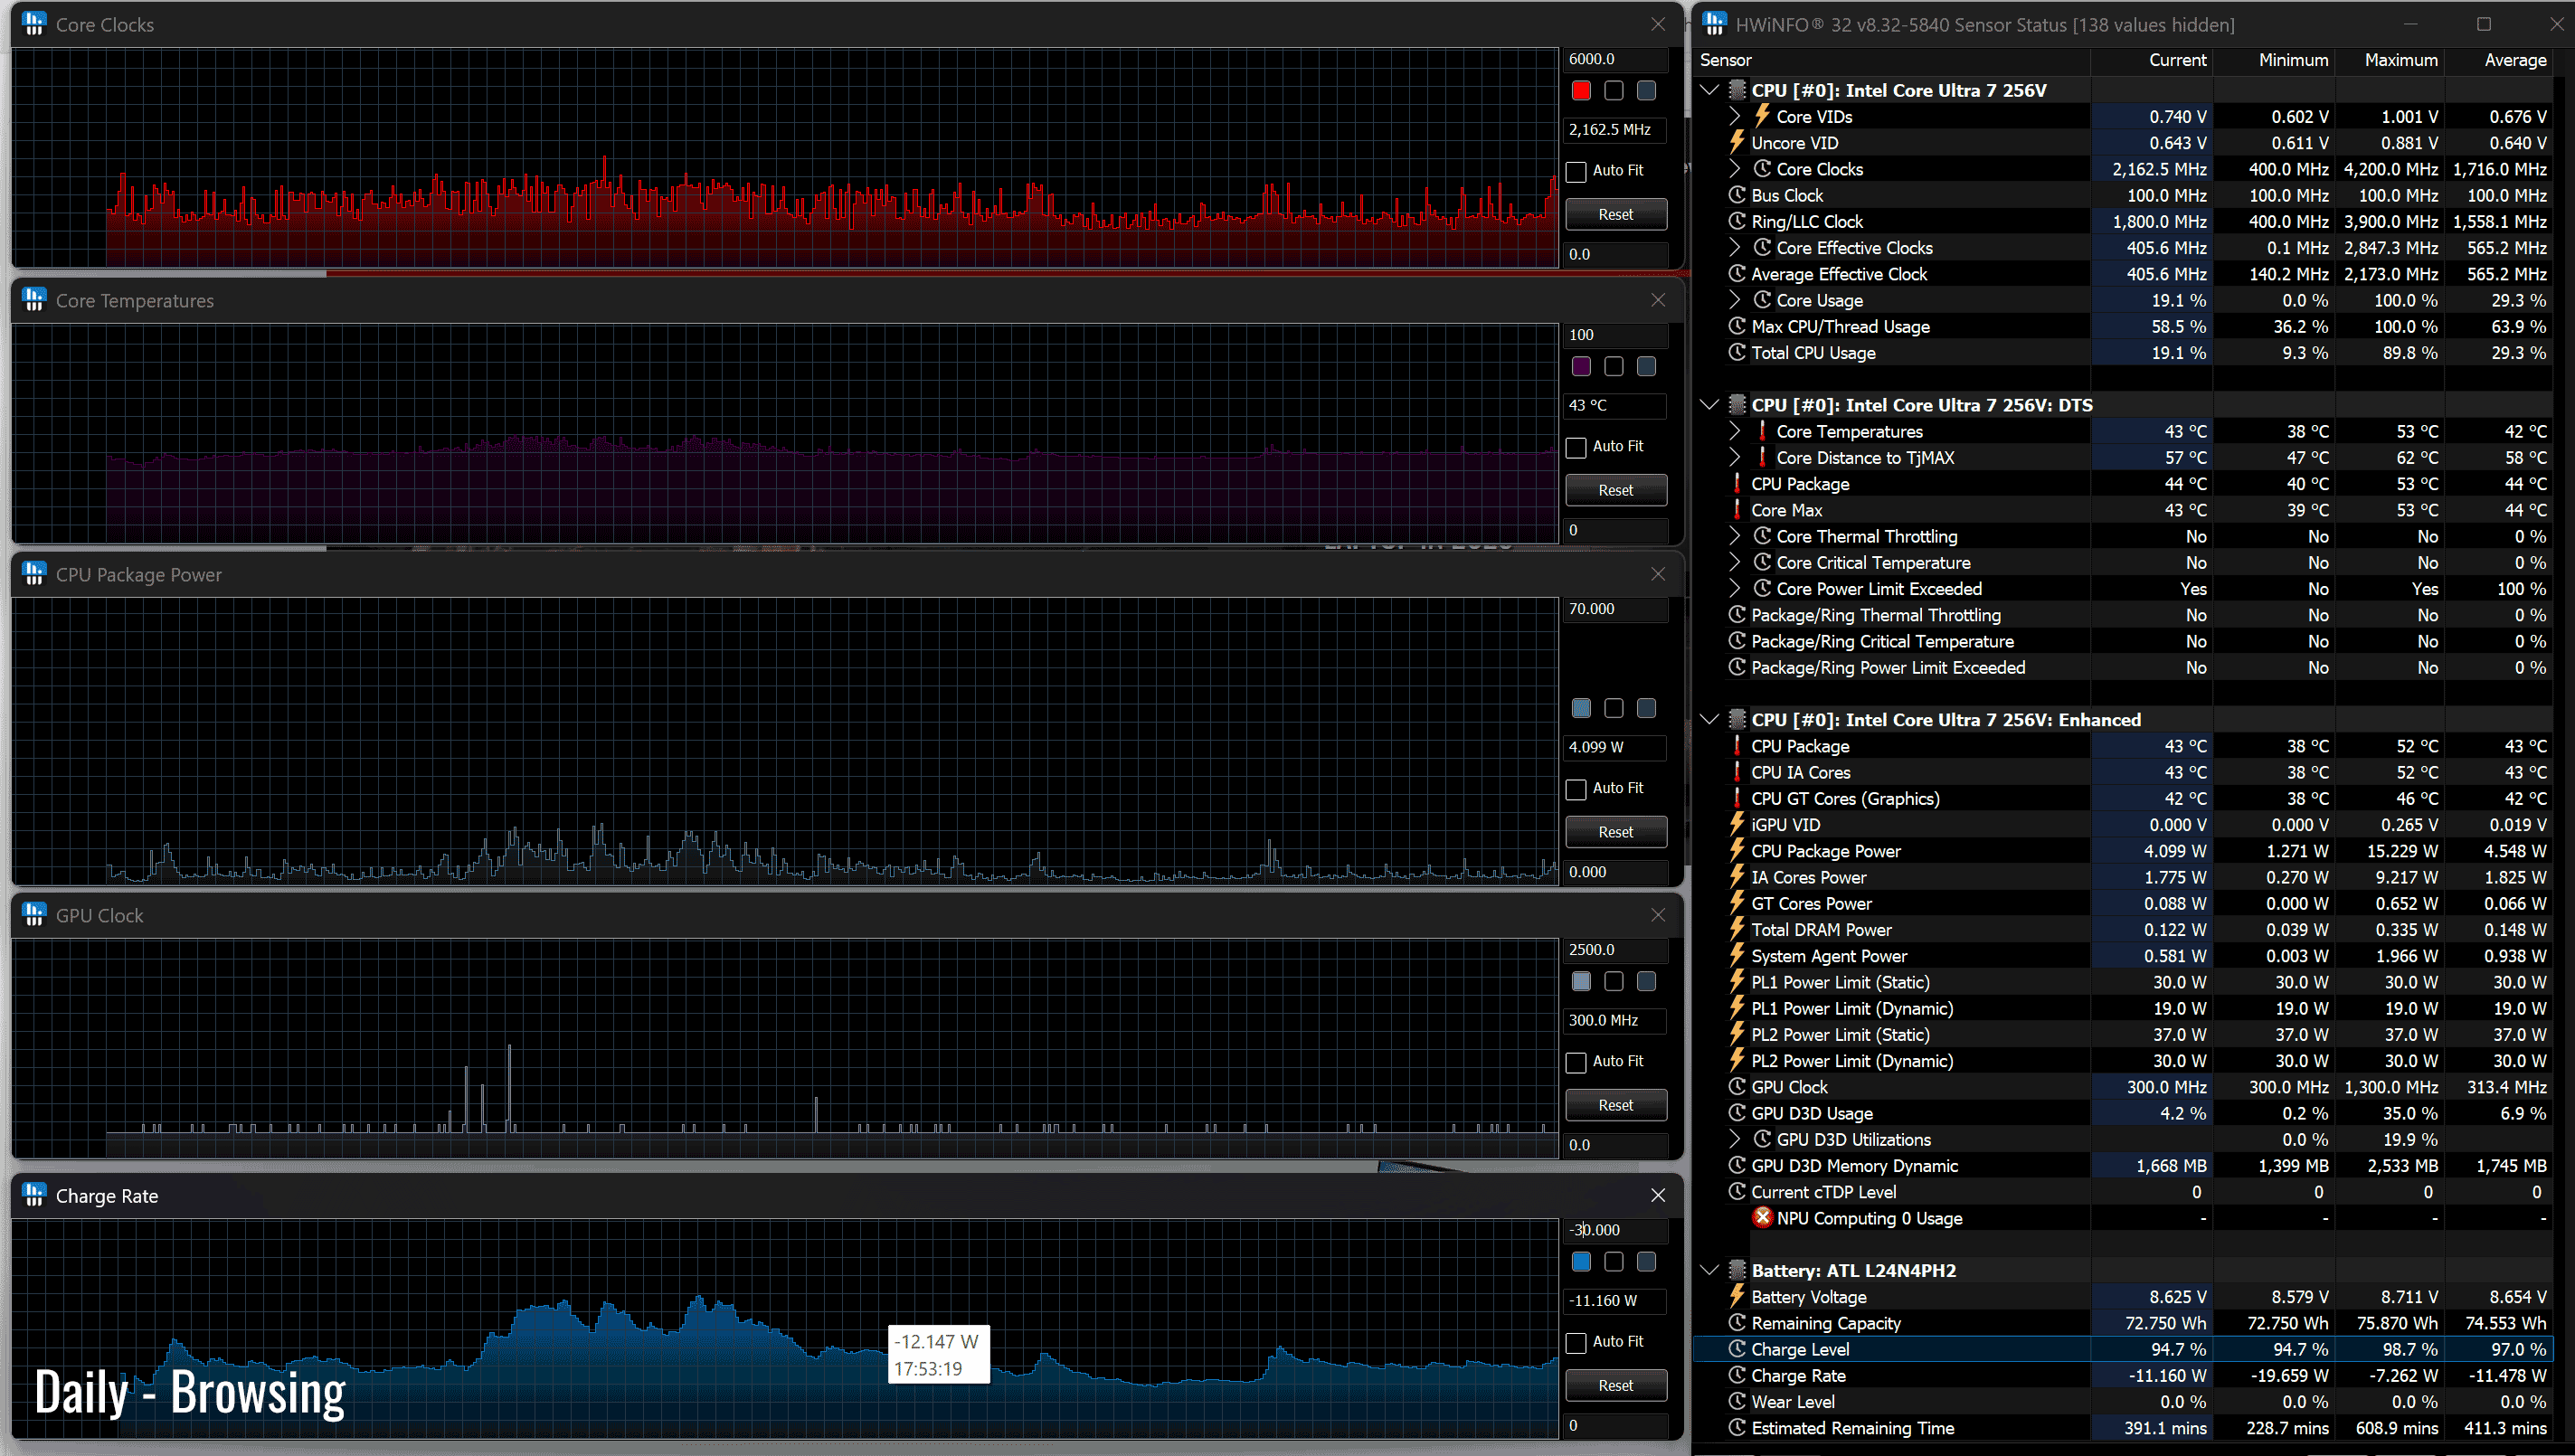Reset the Core Temperatures graph
Screen dimensions: 2575x1456
[1615, 490]
